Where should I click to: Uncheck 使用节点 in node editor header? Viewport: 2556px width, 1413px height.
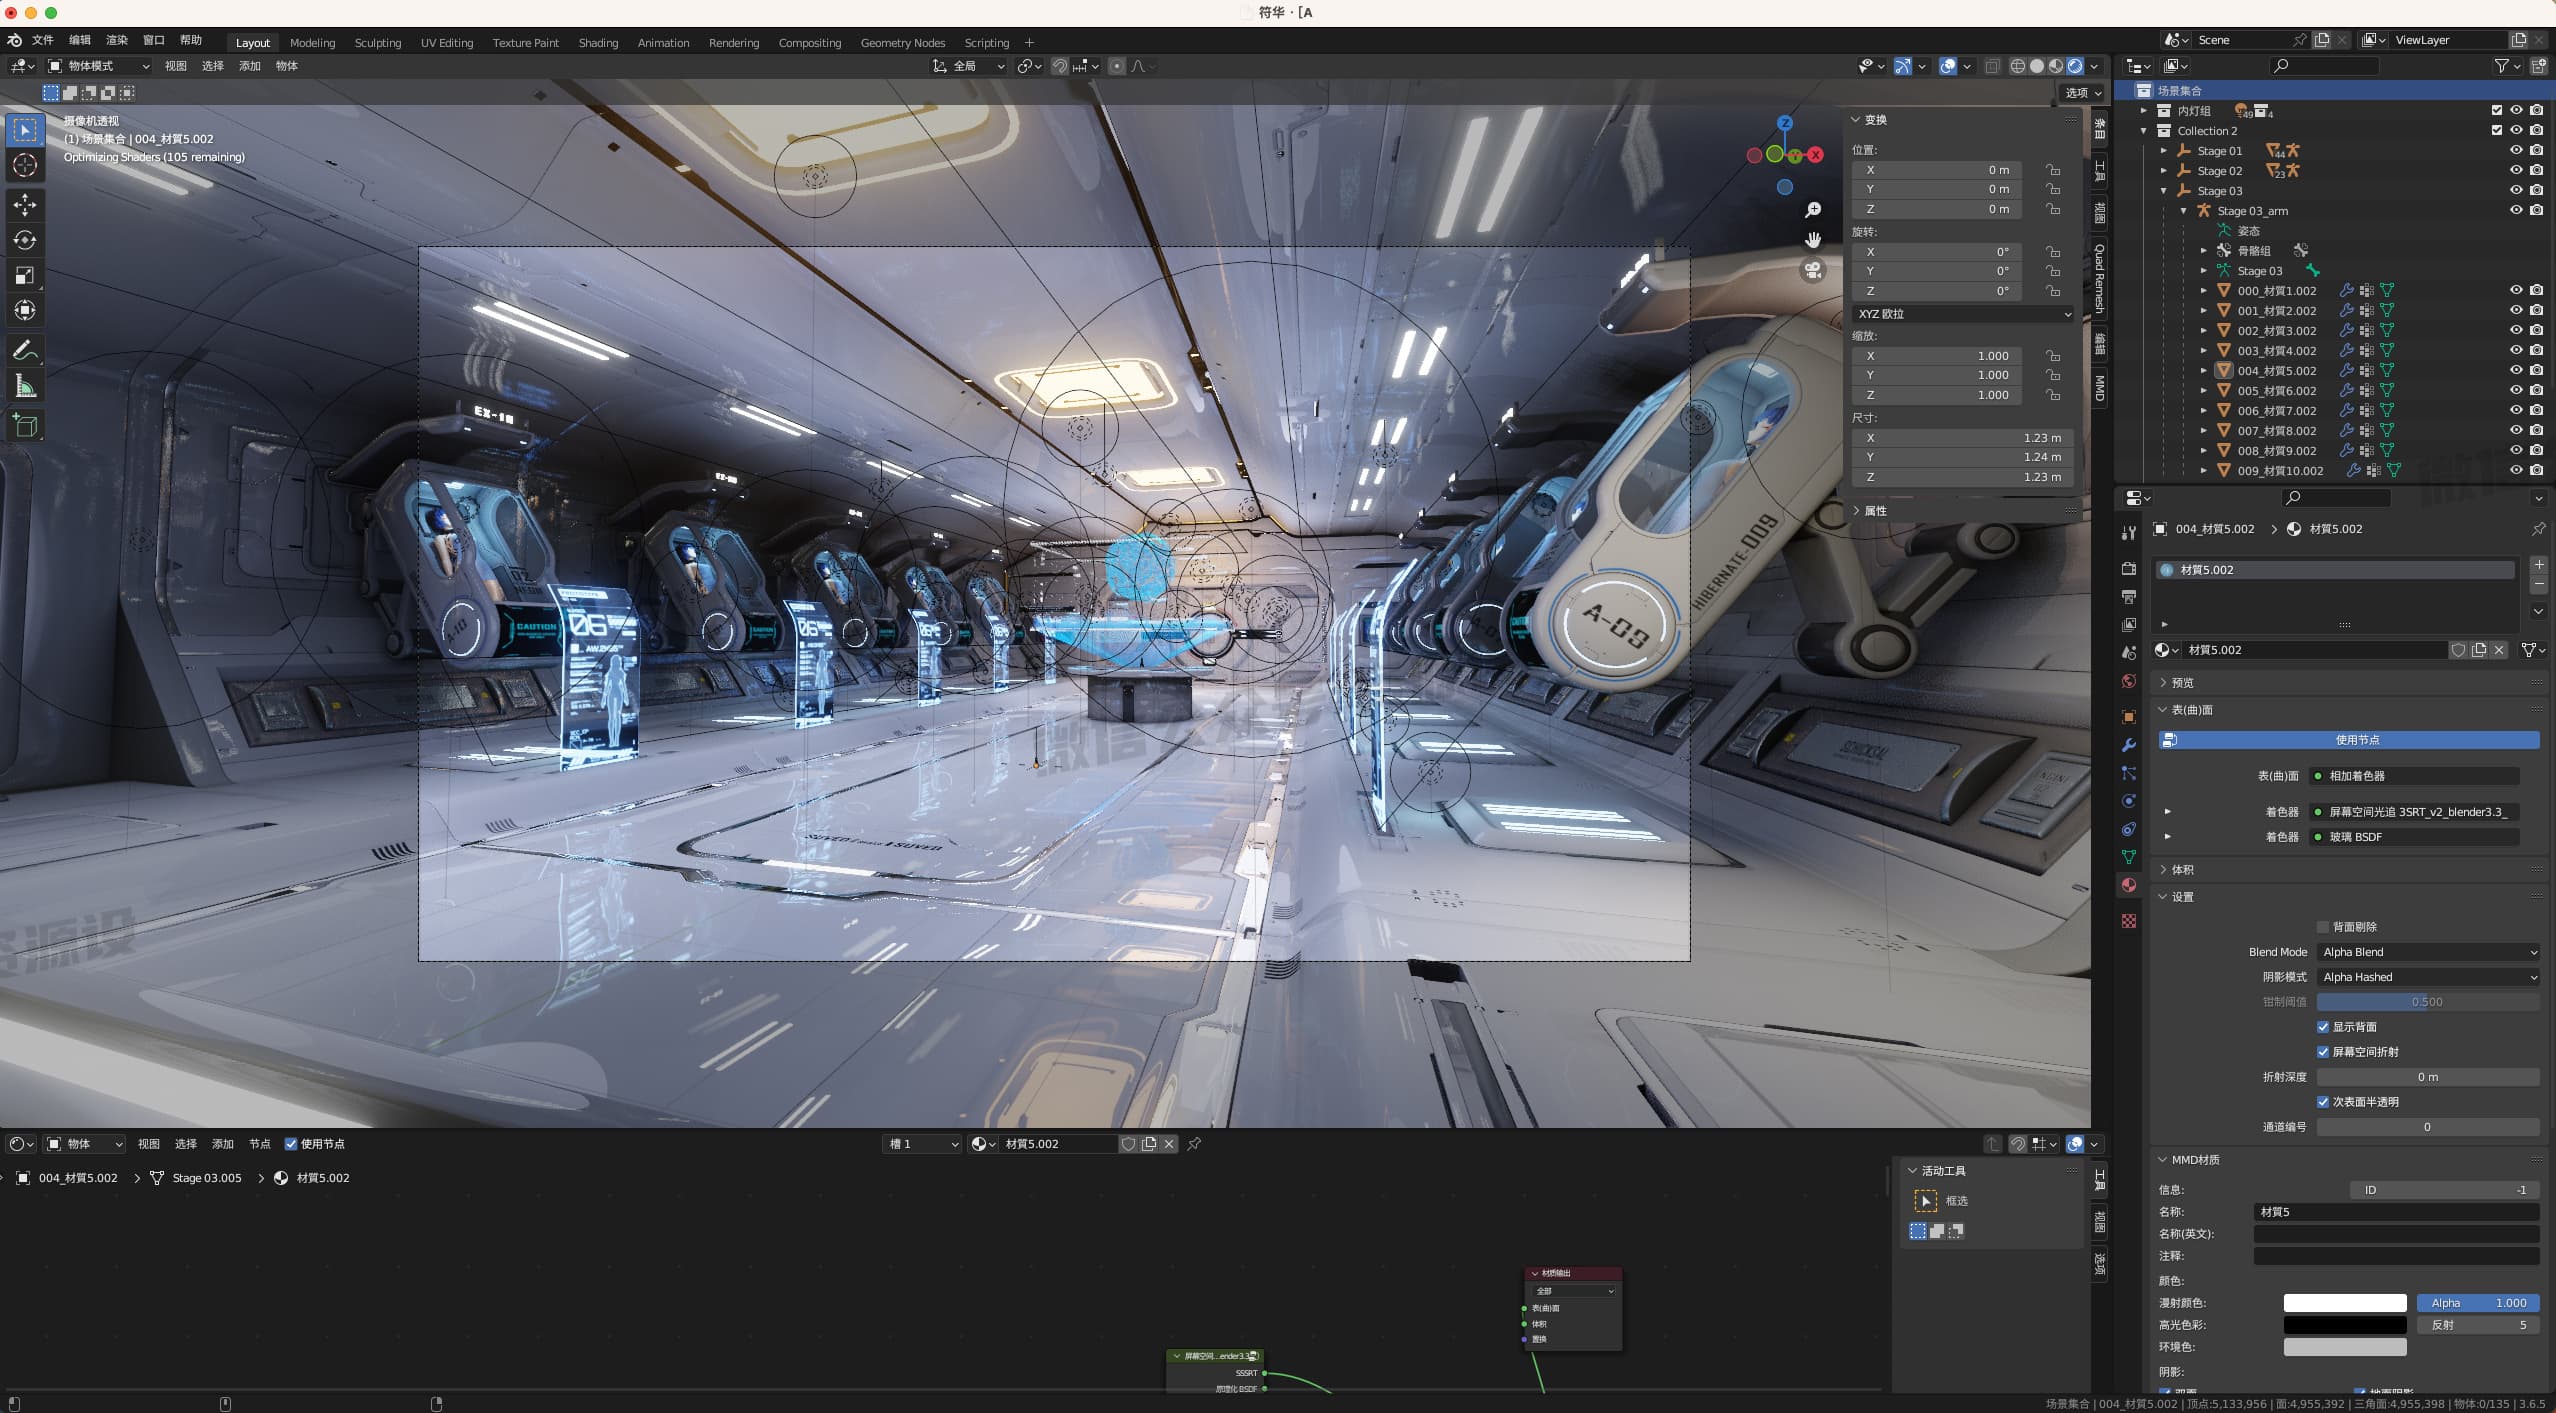click(x=291, y=1144)
